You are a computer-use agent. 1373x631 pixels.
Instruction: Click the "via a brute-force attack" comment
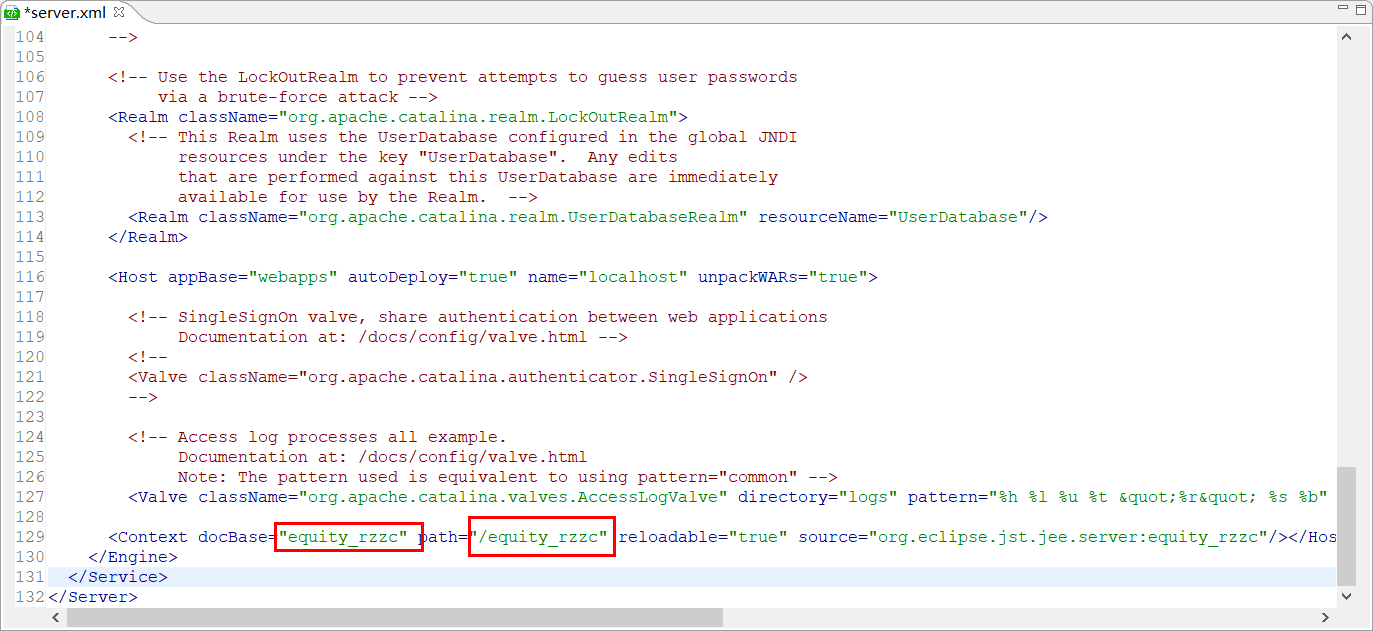(298, 97)
